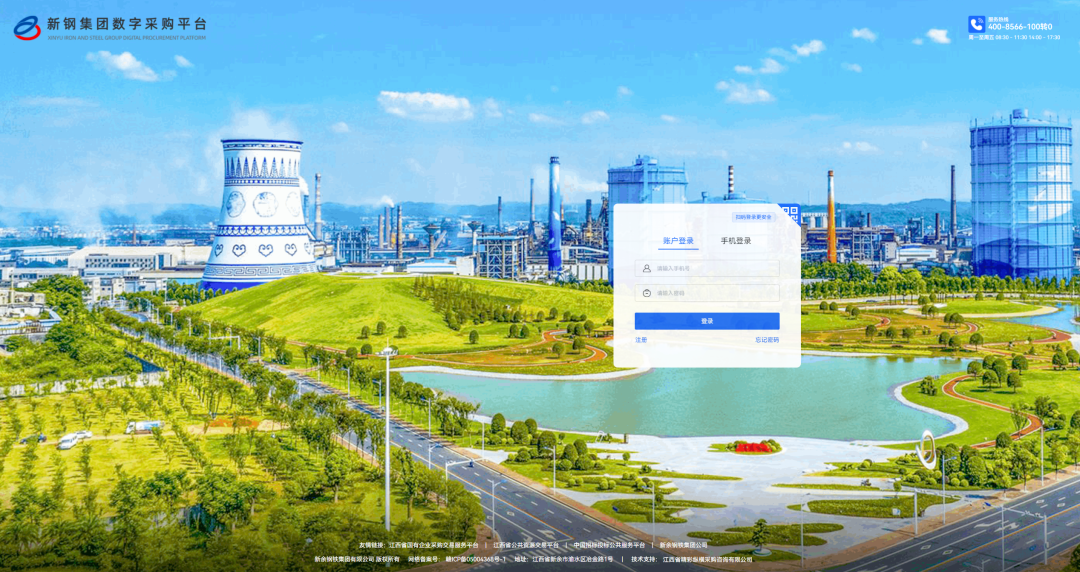
Task: Click the lock icon in password field
Action: [647, 293]
